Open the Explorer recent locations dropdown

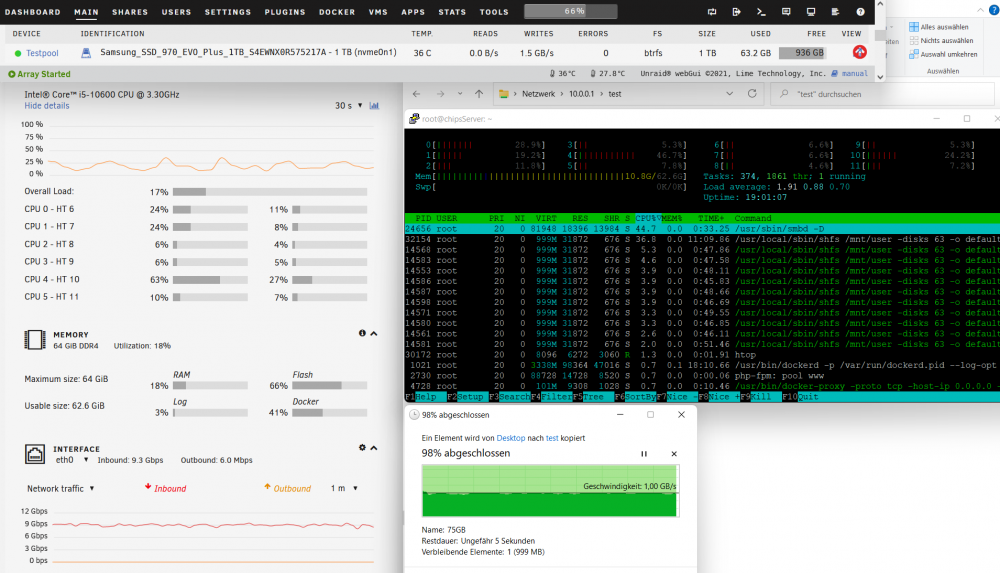(460, 94)
